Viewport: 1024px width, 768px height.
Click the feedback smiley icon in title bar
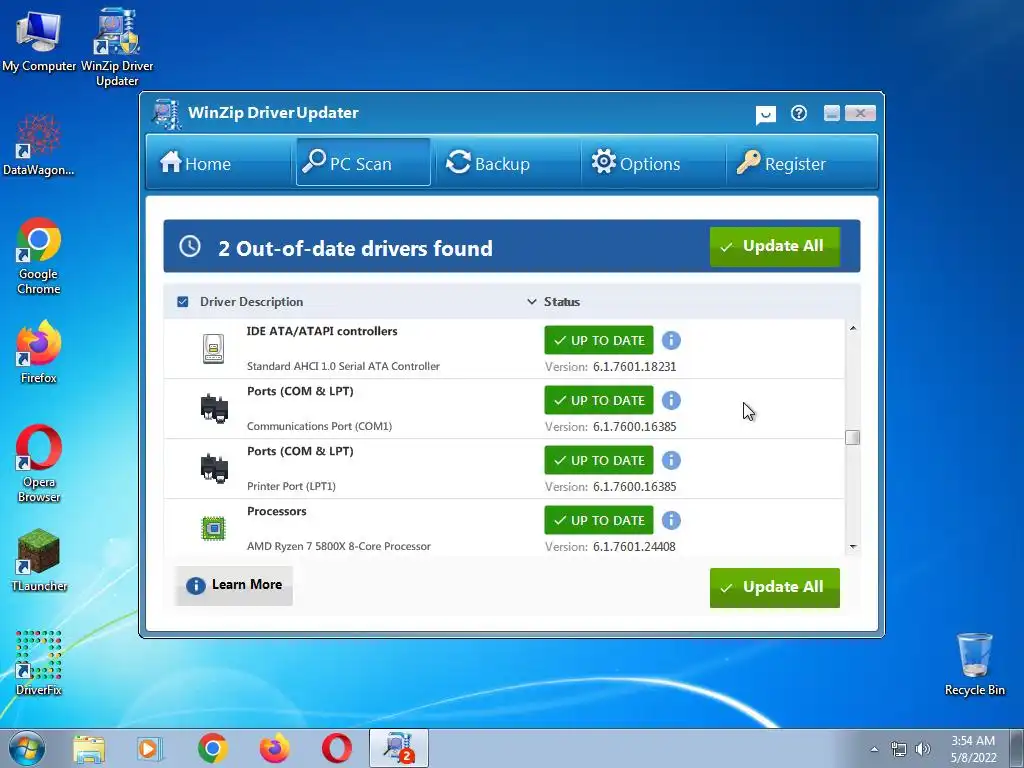pyautogui.click(x=765, y=114)
